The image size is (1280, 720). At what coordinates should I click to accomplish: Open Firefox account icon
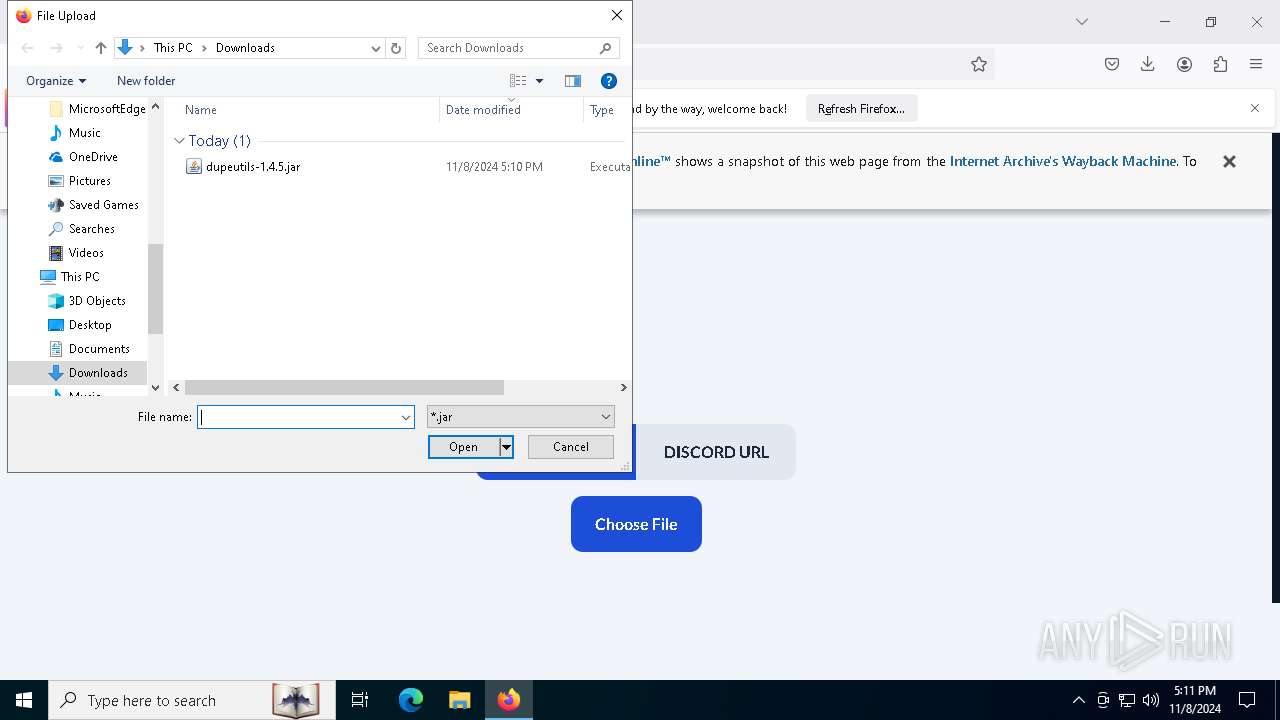point(1184,64)
